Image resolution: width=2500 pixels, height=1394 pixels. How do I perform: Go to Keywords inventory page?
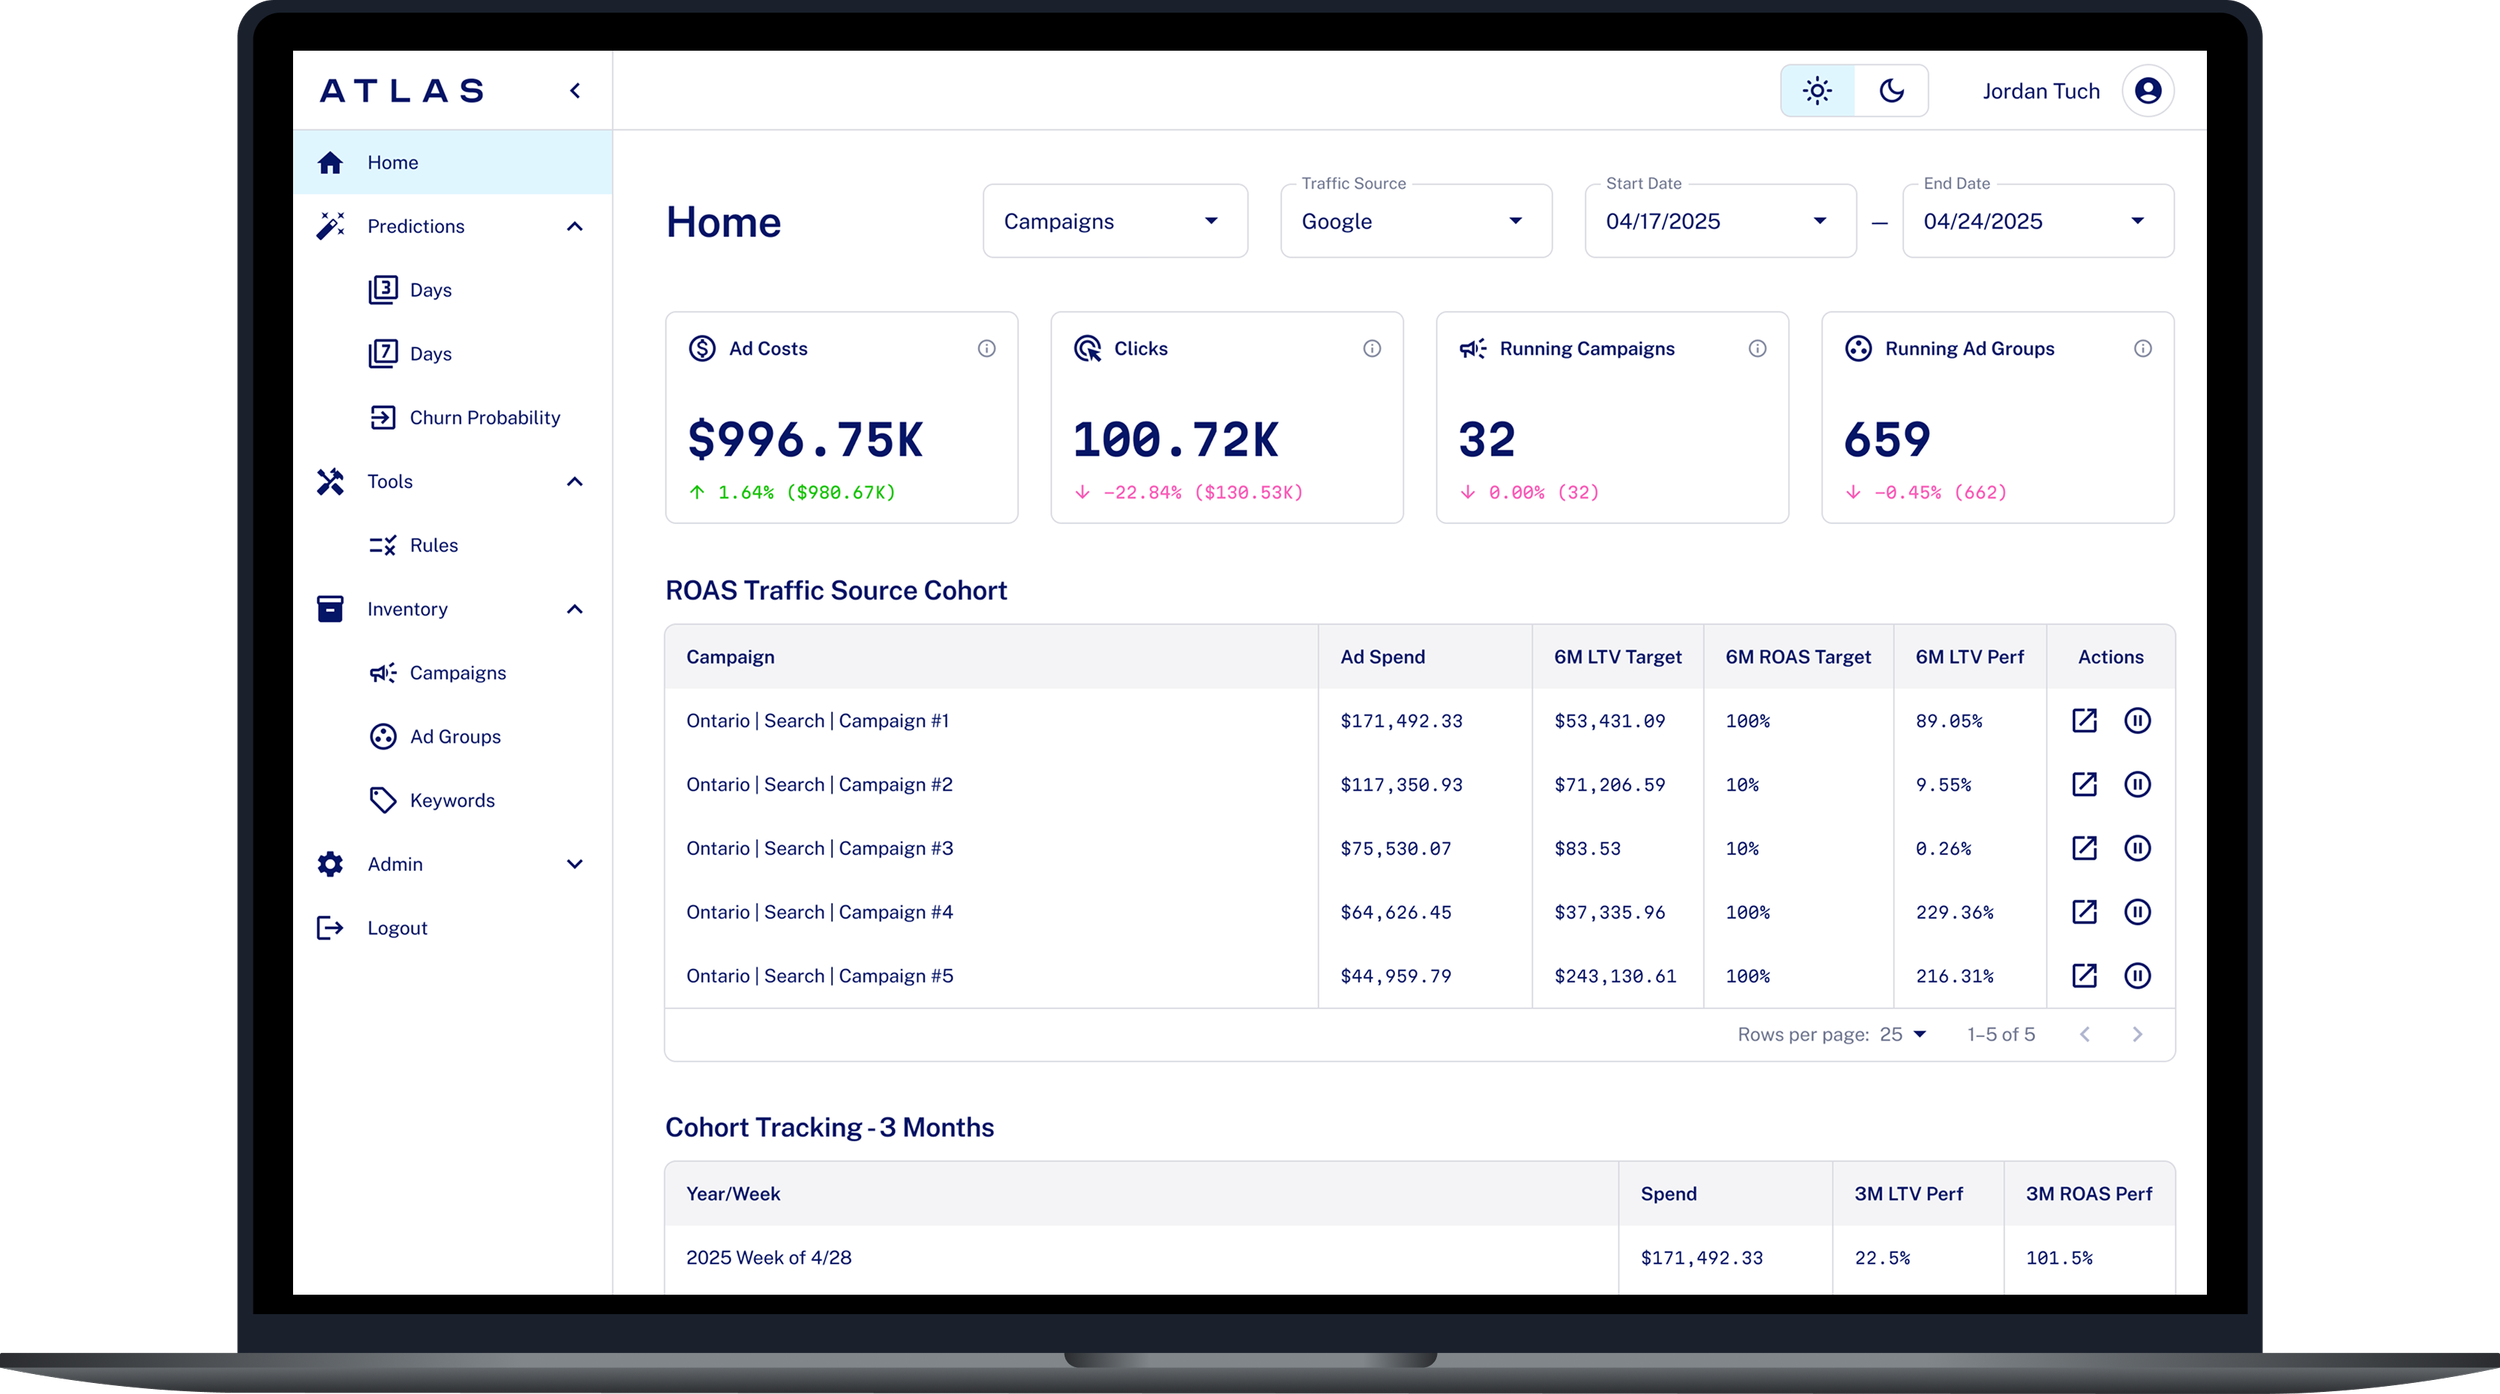click(452, 800)
